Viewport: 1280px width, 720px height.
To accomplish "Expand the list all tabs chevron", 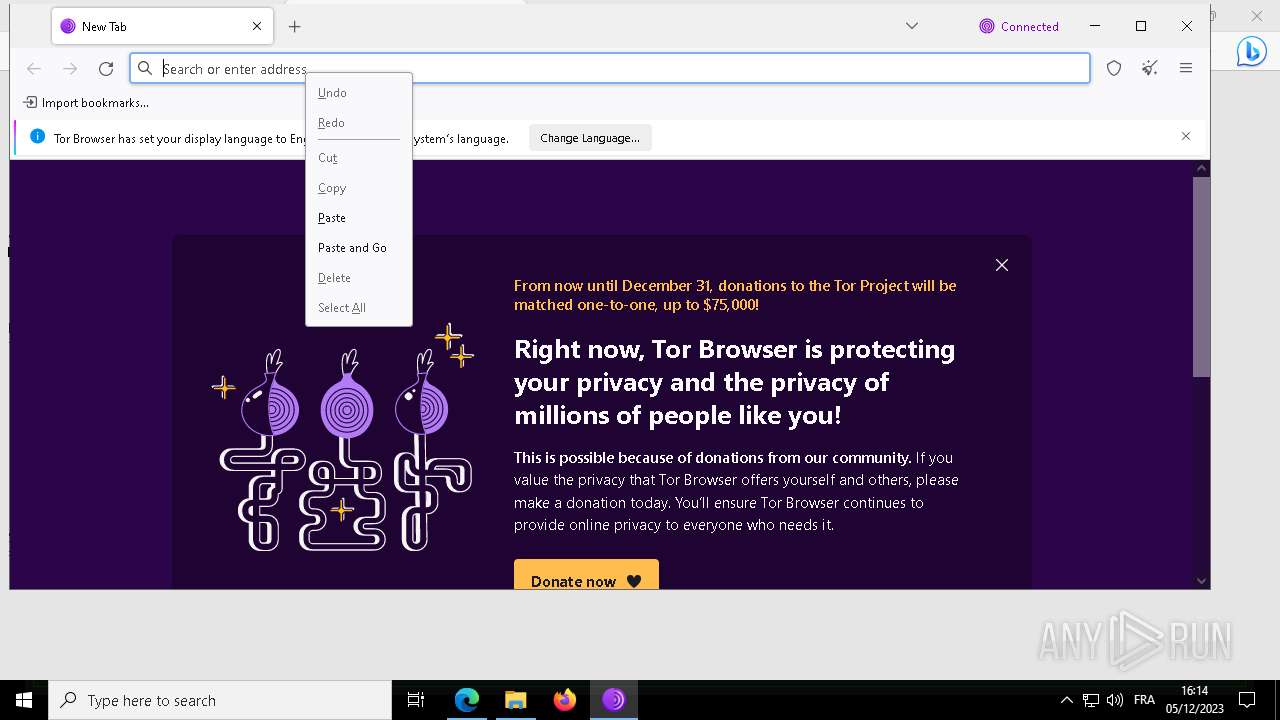I will click(x=912, y=26).
